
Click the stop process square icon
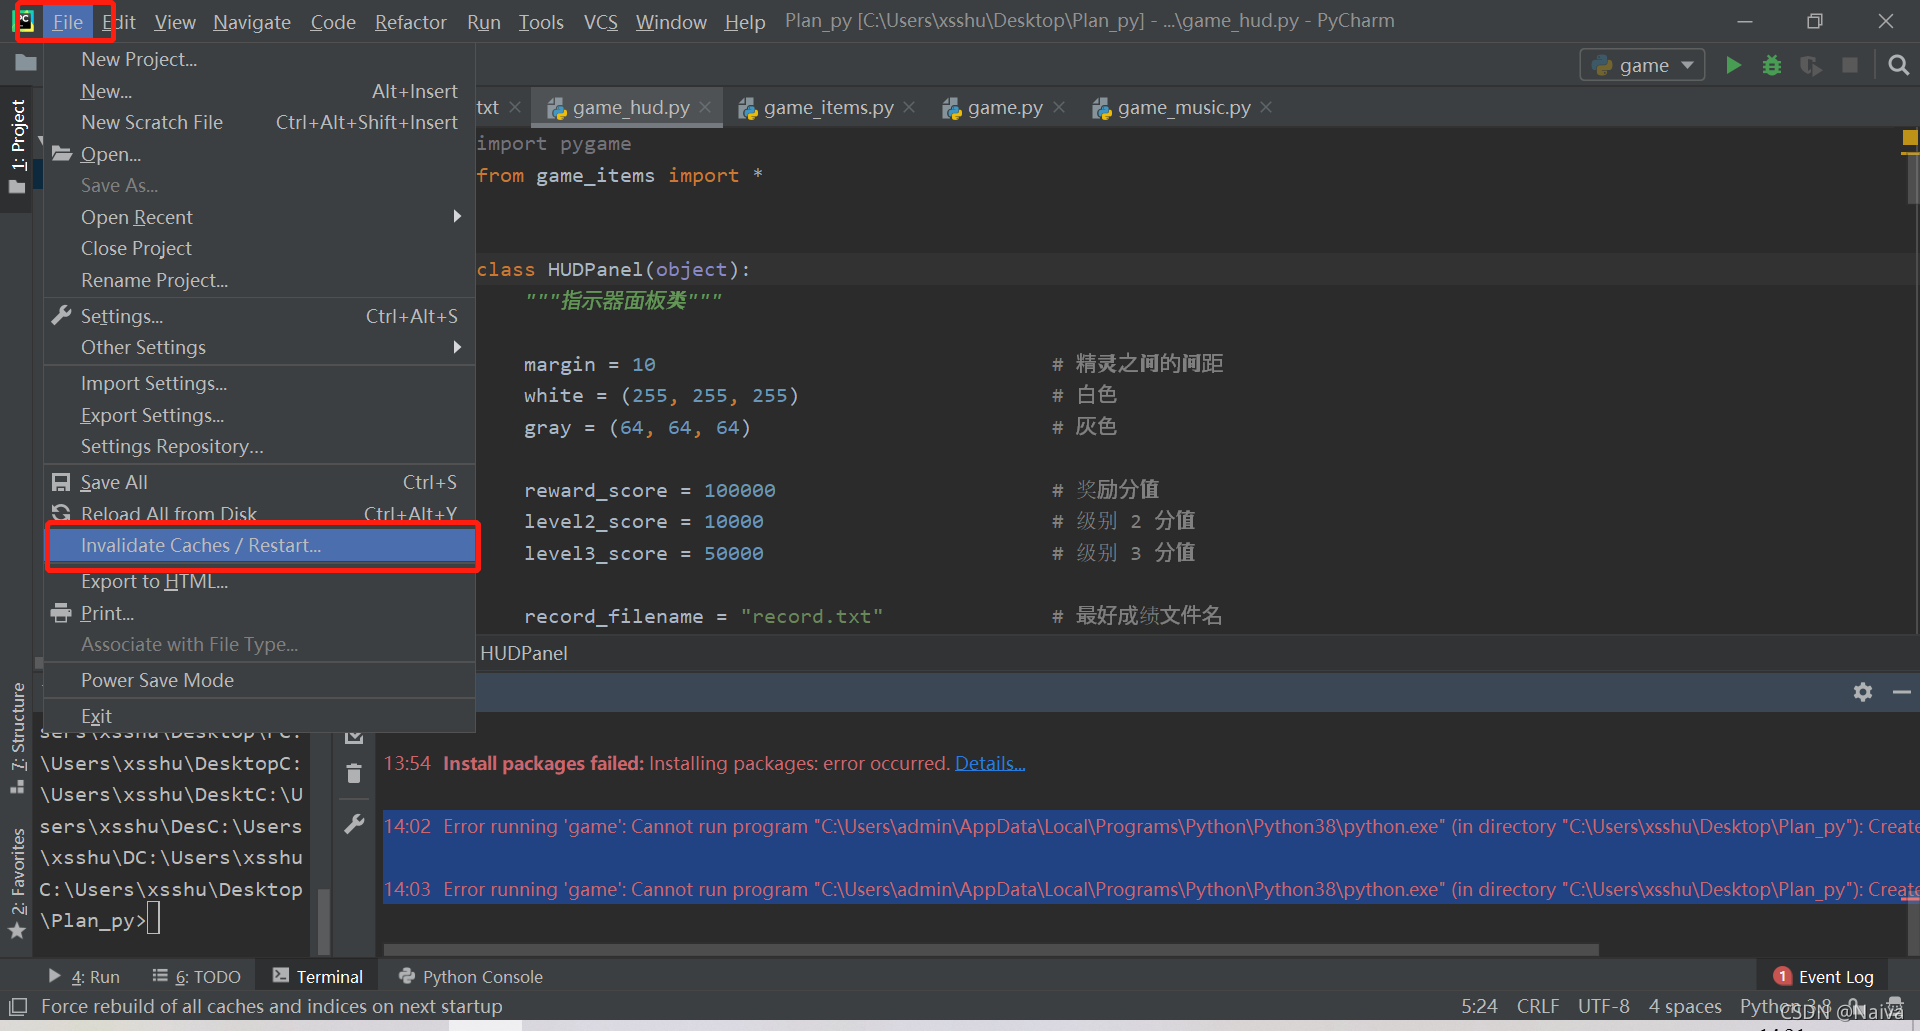pos(1850,65)
